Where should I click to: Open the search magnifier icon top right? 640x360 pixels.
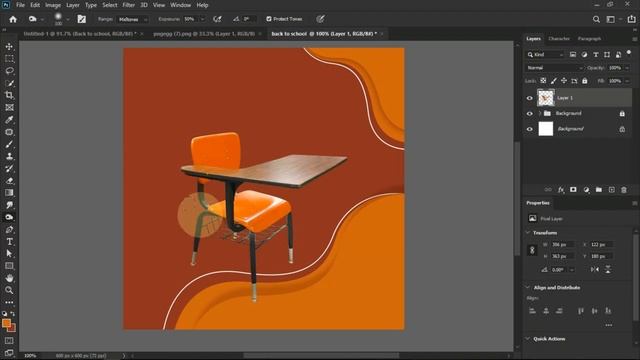(x=596, y=19)
